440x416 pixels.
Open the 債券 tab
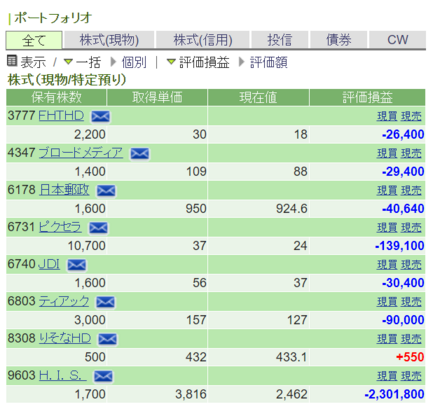339,40
